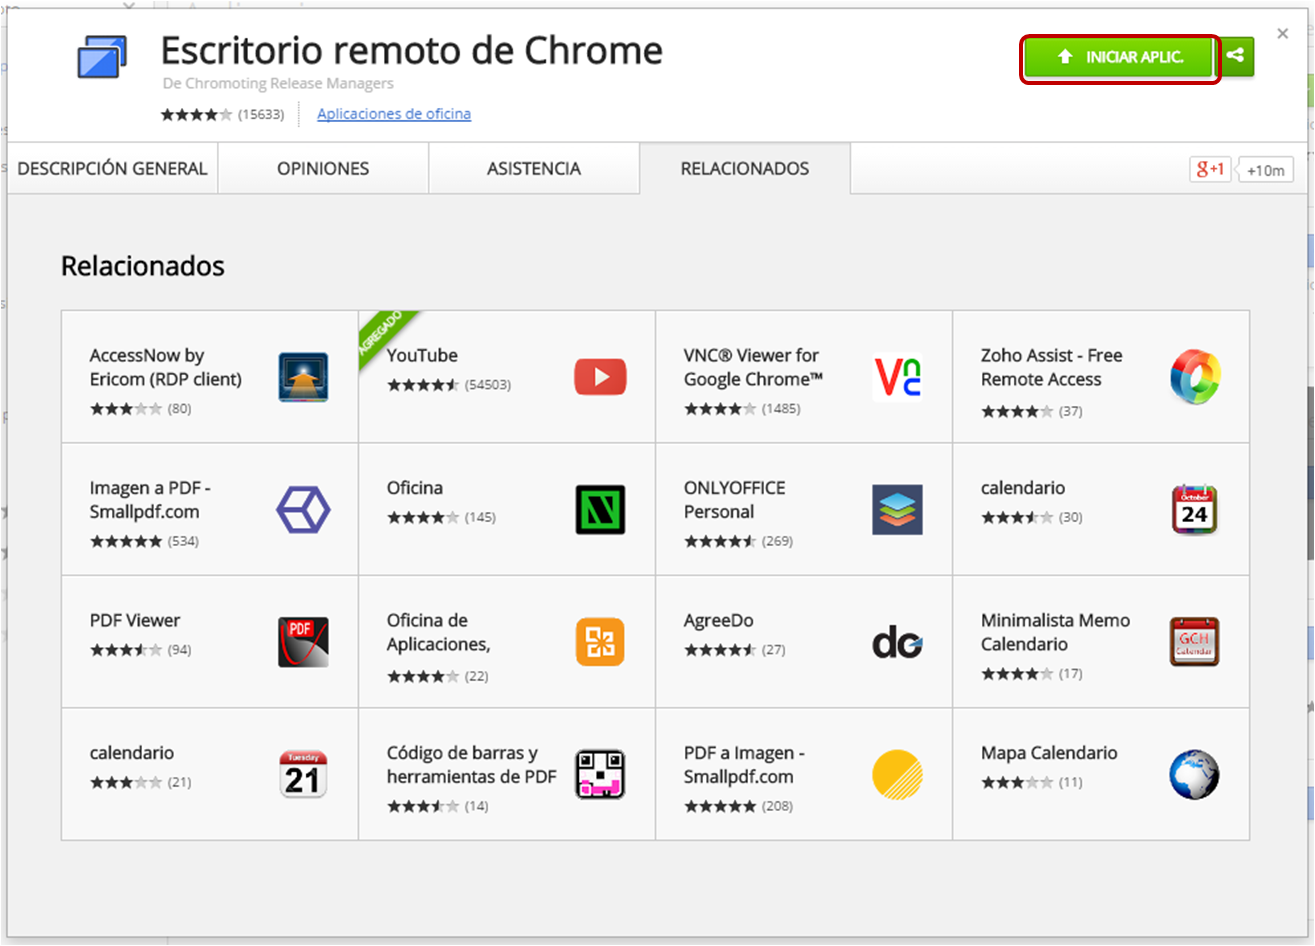Open the Asistencia tab
This screenshot has width=1315, height=946.
click(534, 169)
